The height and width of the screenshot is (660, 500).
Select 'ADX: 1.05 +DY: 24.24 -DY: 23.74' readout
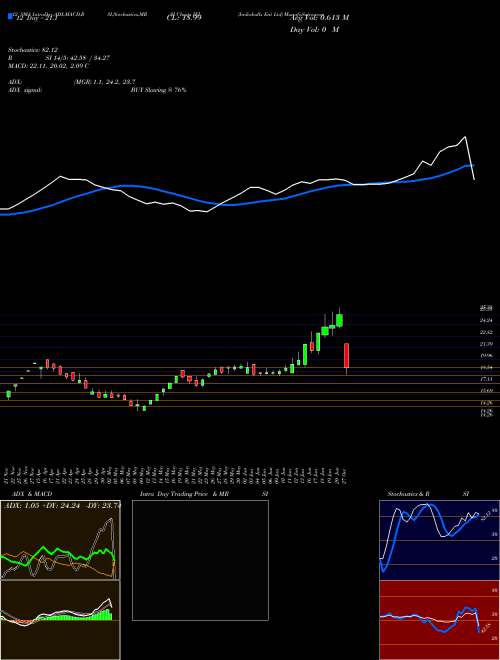(x=62, y=506)
